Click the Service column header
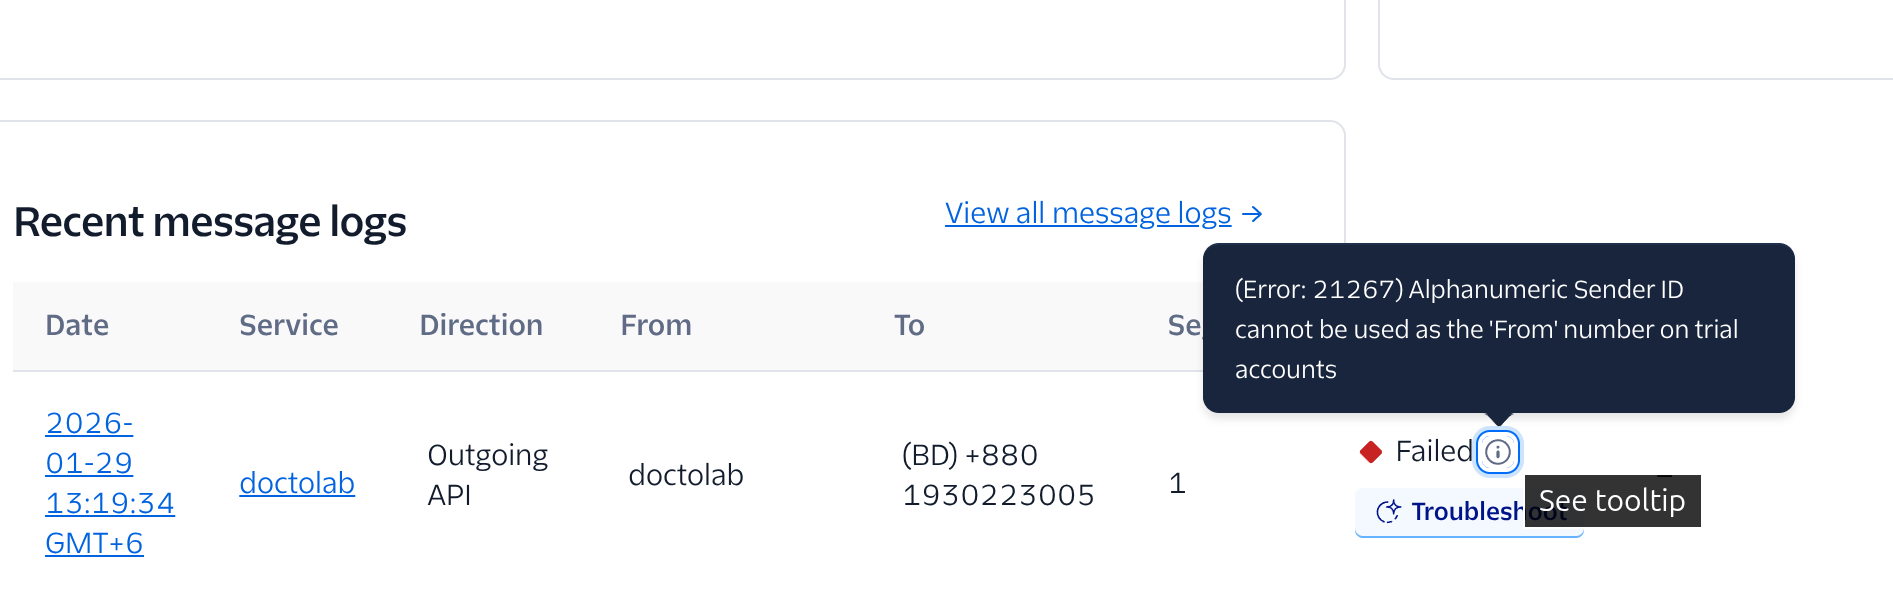 click(288, 326)
